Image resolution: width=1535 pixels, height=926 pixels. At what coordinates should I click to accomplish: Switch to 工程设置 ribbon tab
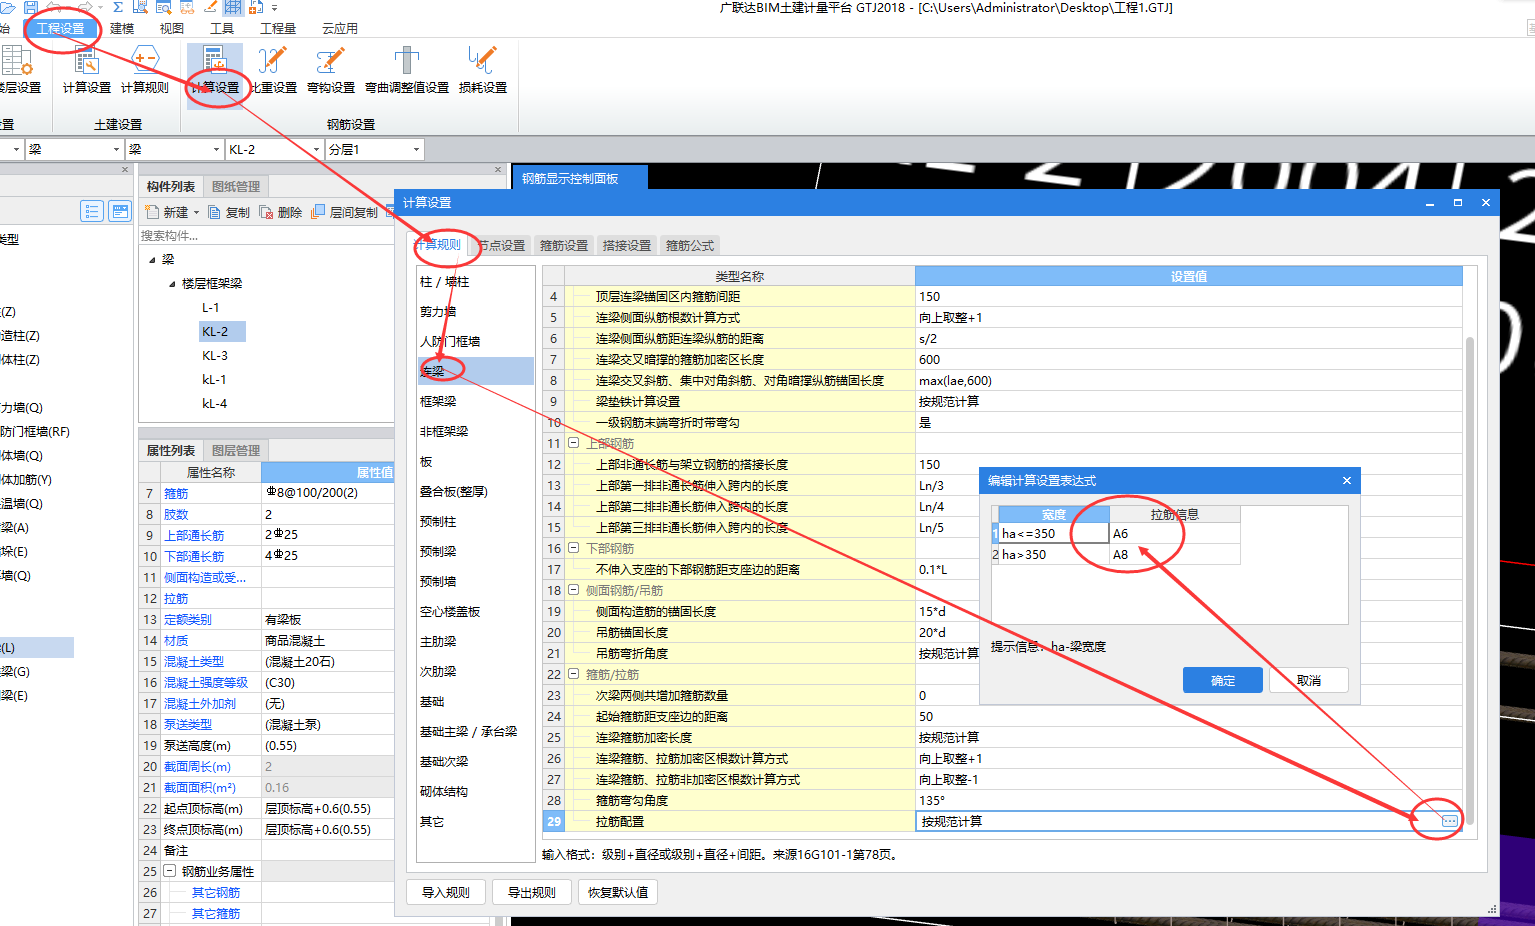coord(60,28)
